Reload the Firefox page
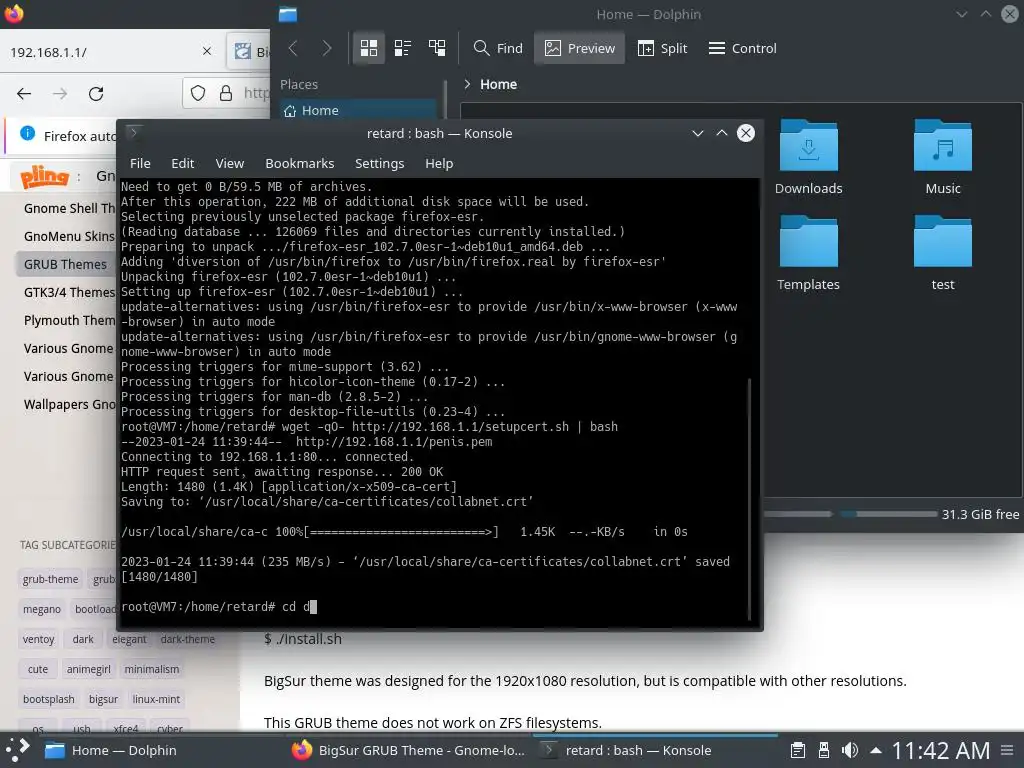The image size is (1024, 768). (96, 94)
